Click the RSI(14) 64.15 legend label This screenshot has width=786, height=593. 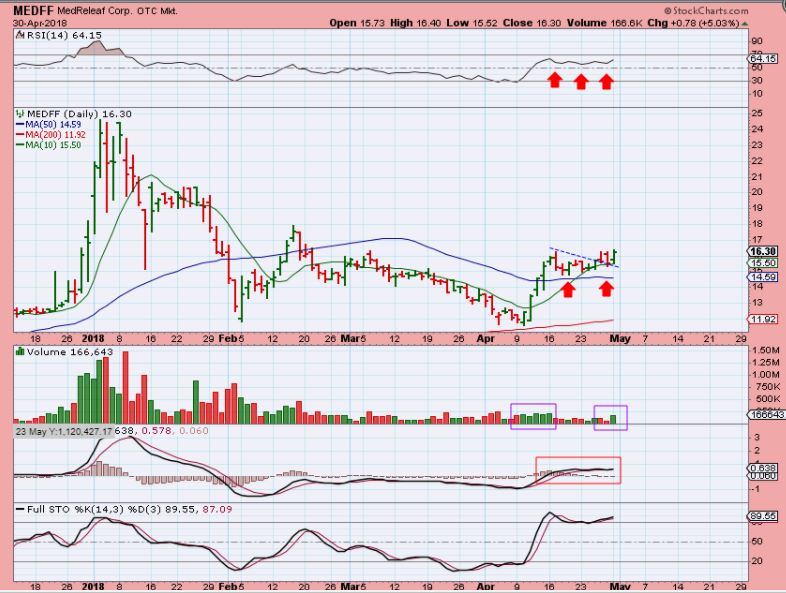pyautogui.click(x=64, y=35)
